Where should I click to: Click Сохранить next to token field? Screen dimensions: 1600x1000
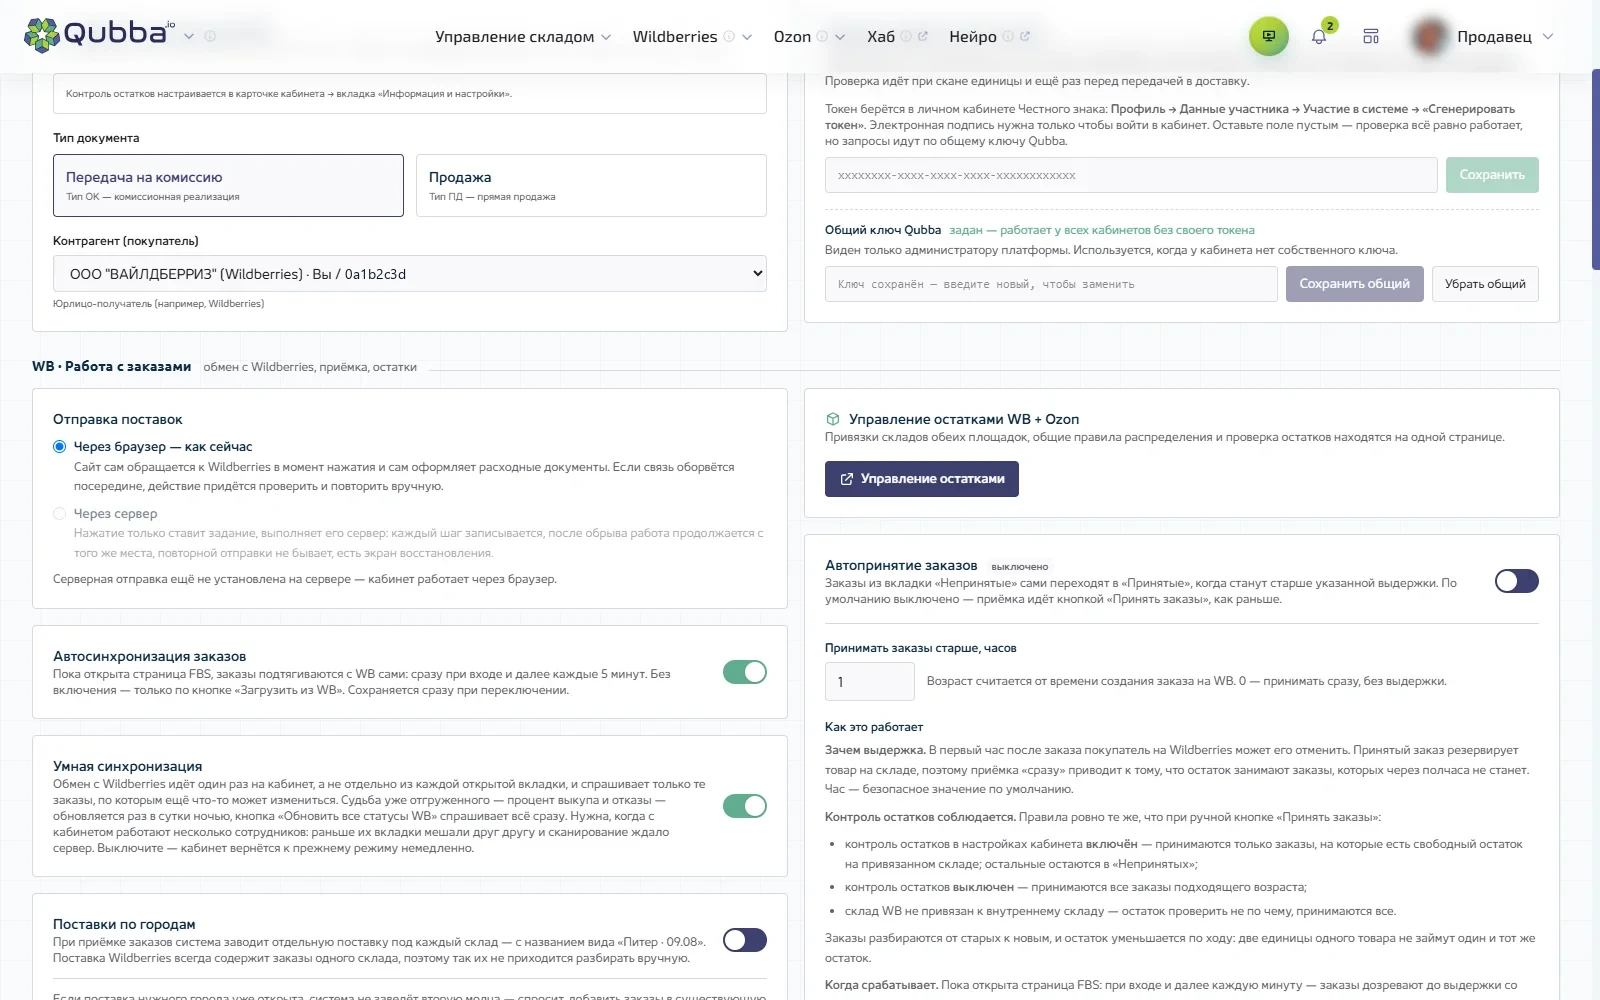[x=1492, y=175]
